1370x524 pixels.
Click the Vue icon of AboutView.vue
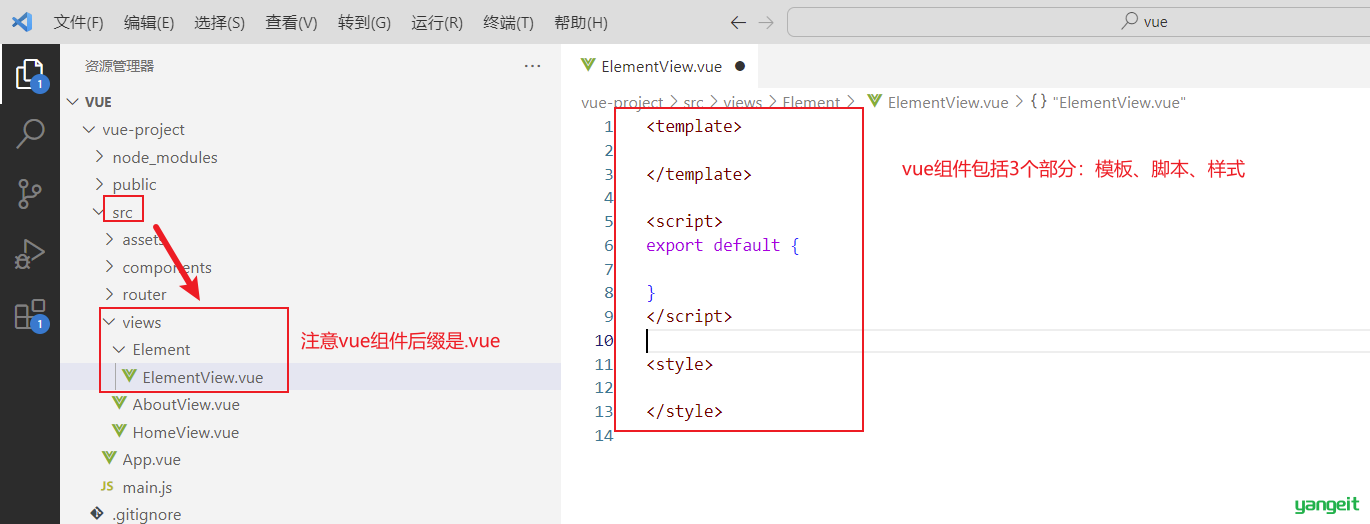click(120, 404)
